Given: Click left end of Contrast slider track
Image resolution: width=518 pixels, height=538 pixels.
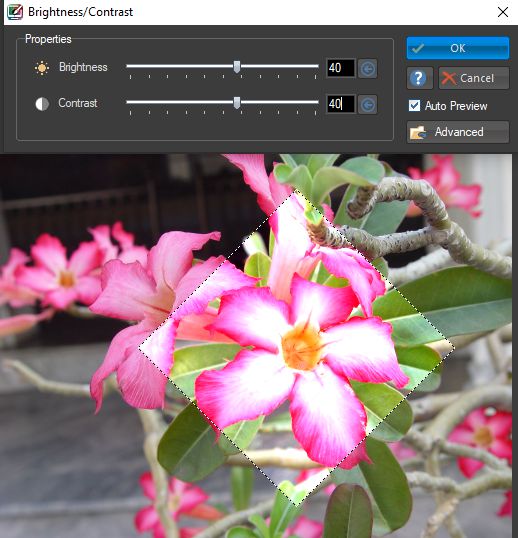Looking at the screenshot, I should point(129,102).
